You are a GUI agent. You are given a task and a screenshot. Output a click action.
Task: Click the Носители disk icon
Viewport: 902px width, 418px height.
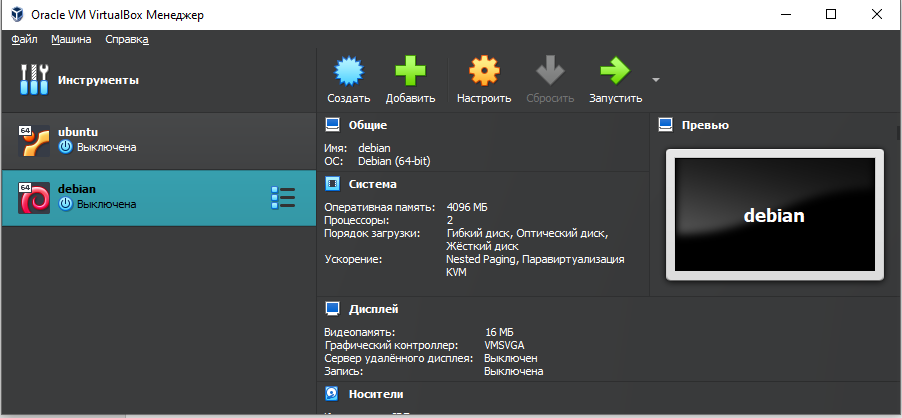332,394
